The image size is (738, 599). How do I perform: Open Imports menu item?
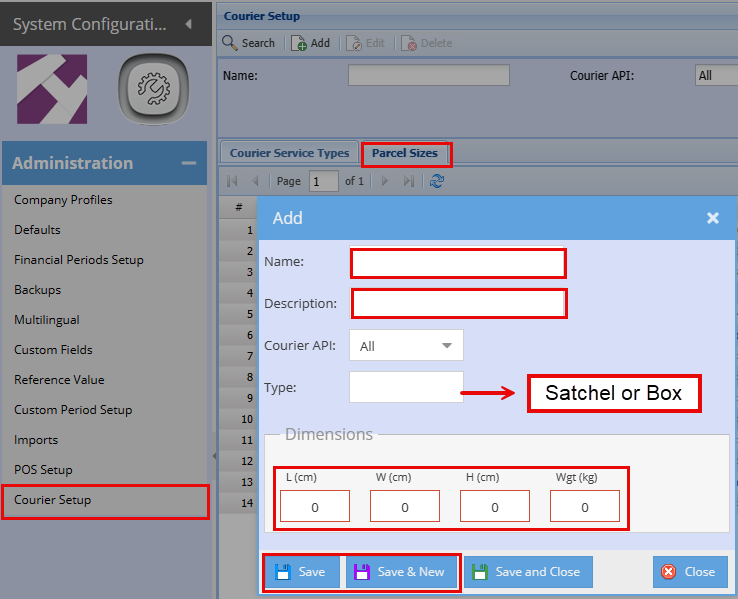[x=36, y=440]
